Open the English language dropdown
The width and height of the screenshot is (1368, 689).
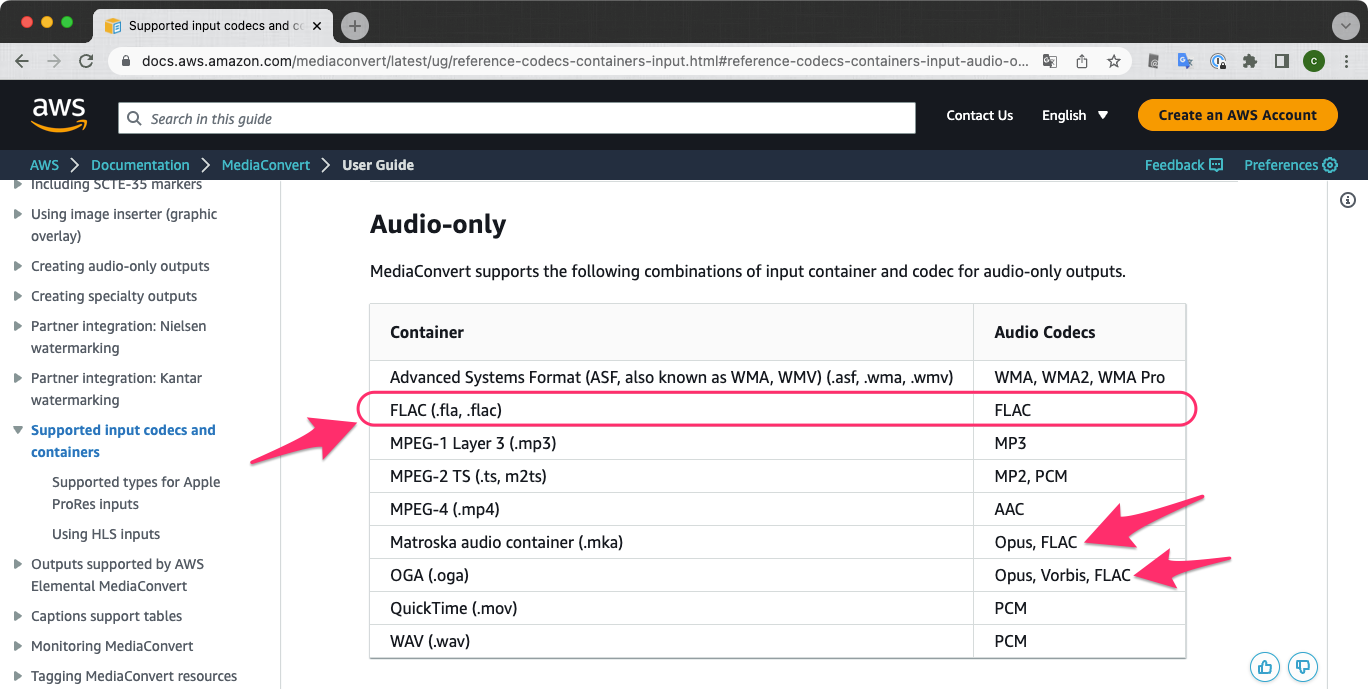1075,115
